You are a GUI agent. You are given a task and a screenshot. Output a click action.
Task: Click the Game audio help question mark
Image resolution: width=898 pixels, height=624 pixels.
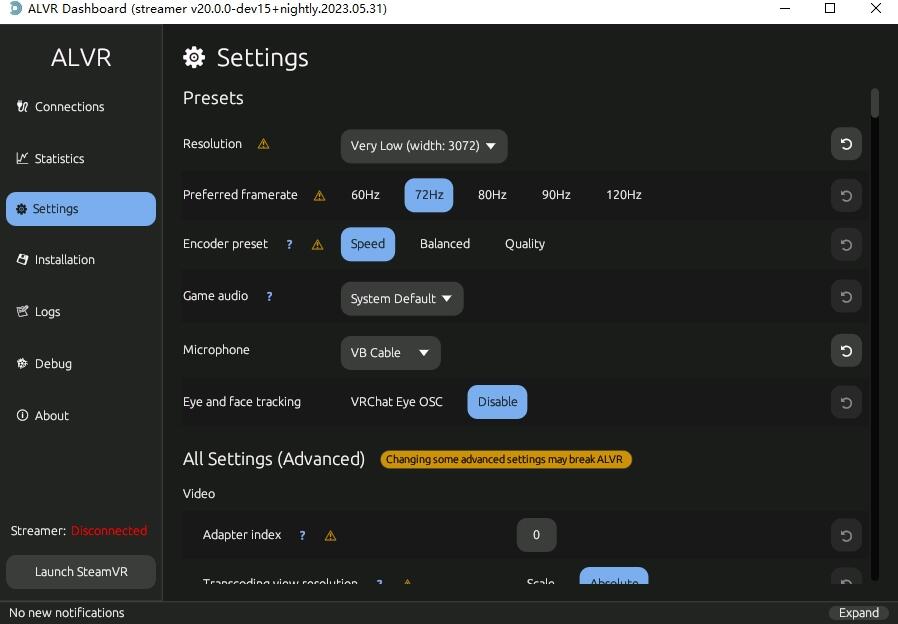tap(269, 296)
